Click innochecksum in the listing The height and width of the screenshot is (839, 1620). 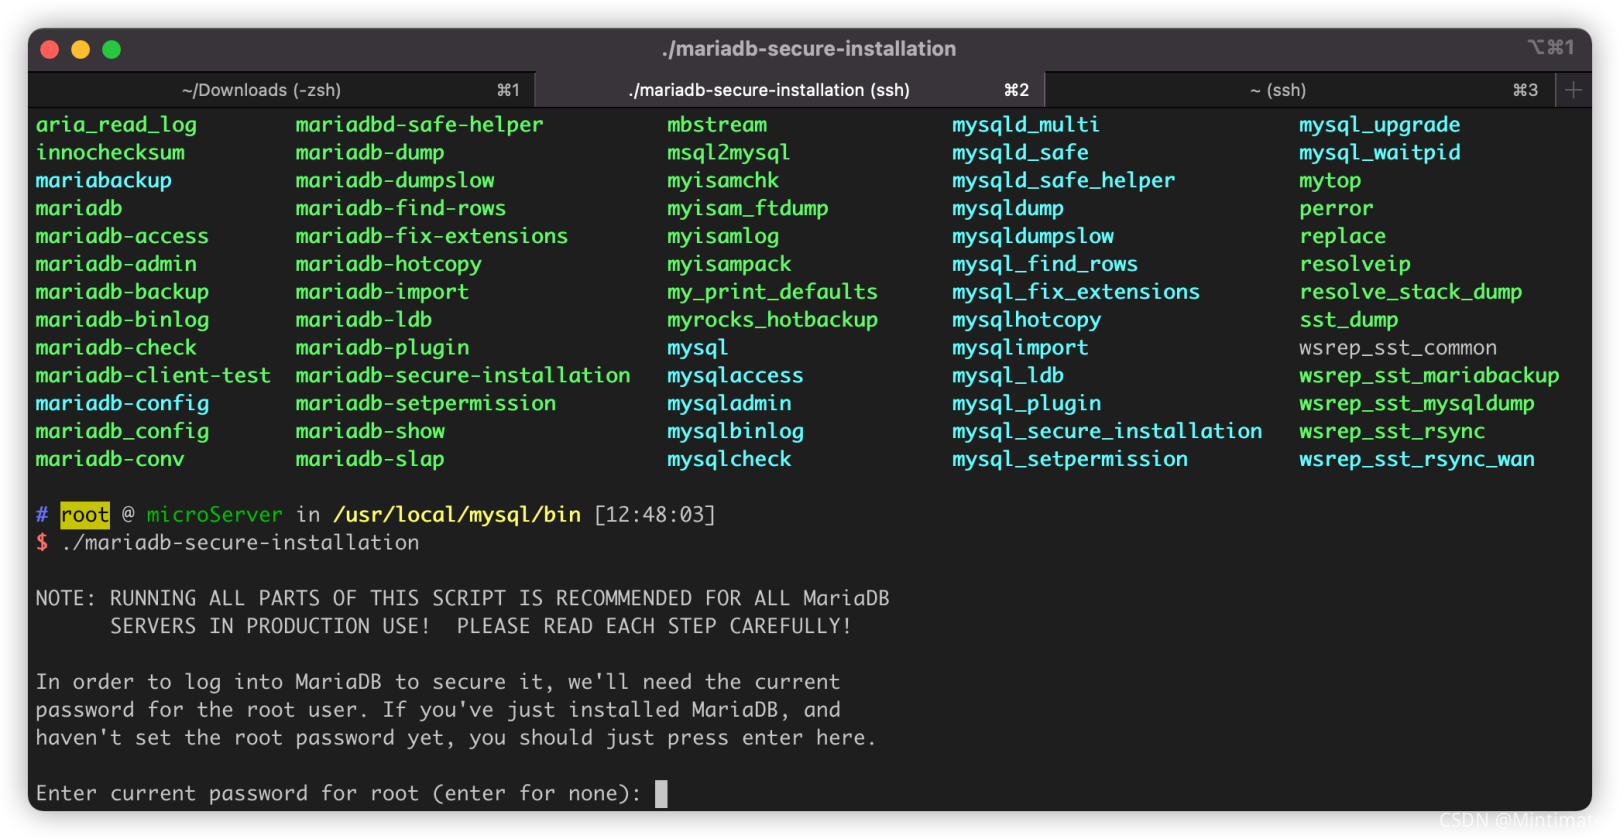[x=110, y=153]
